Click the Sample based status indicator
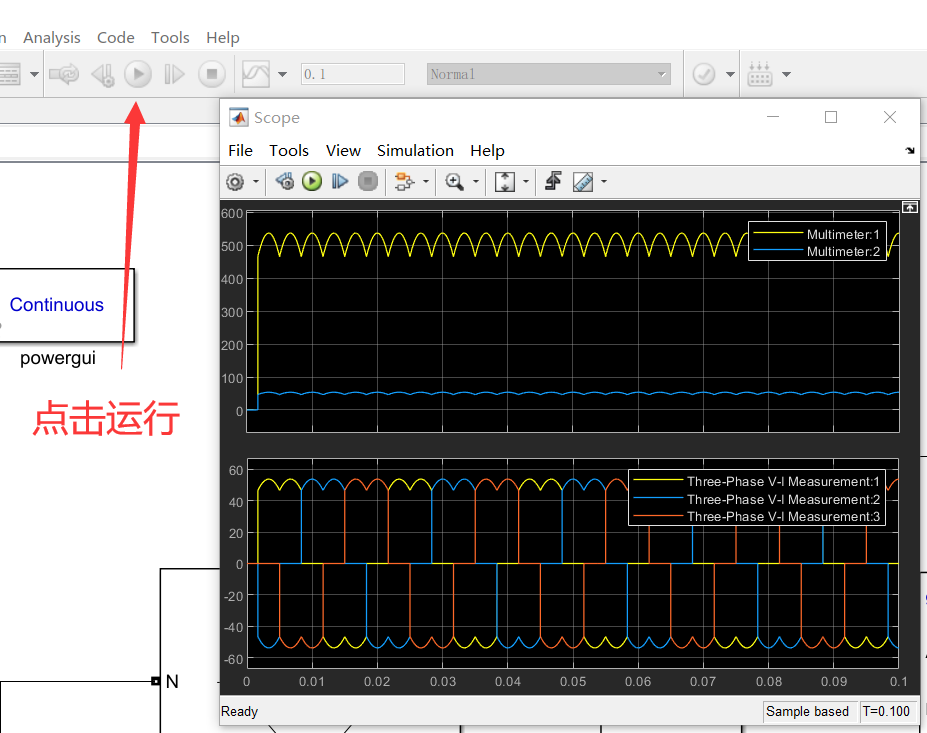This screenshot has height=733, width=927. [808, 711]
